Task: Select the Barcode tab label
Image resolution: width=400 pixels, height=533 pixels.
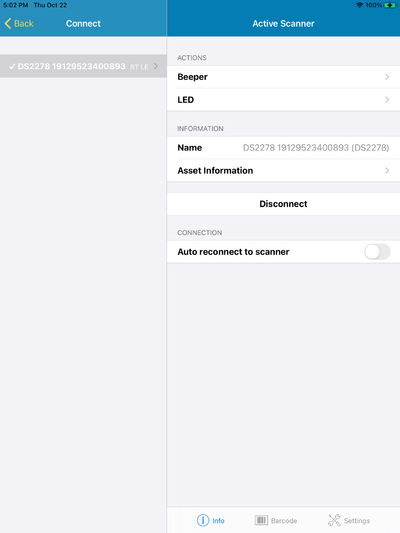Action: [284, 521]
